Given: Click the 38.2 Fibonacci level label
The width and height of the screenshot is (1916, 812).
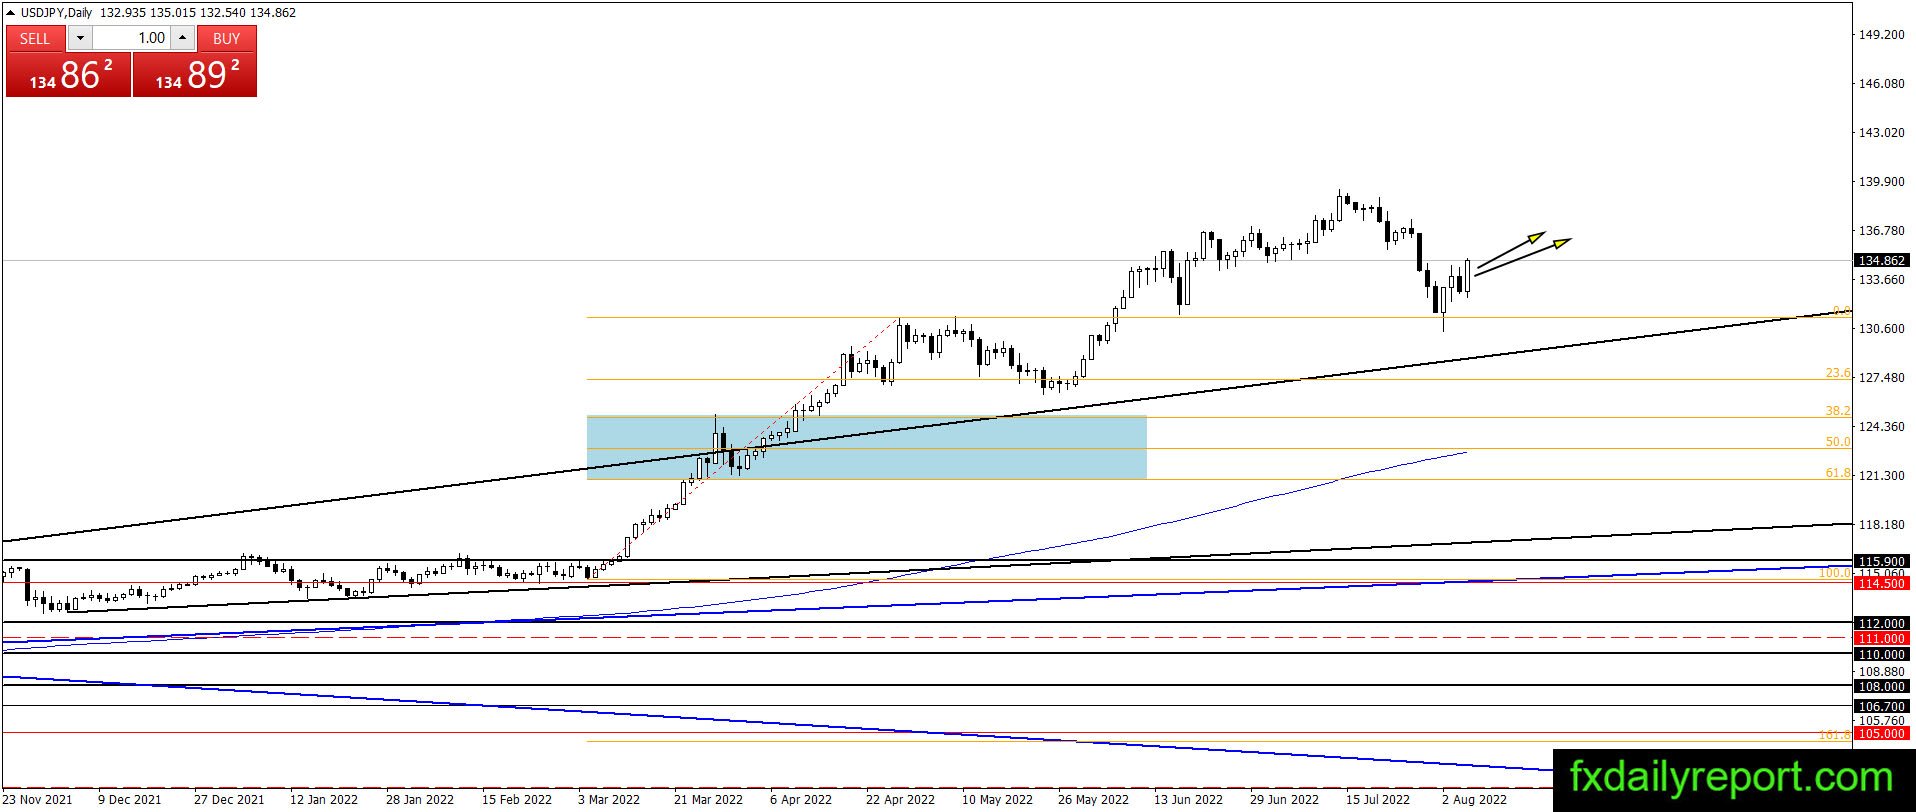Looking at the screenshot, I should tap(1838, 411).
